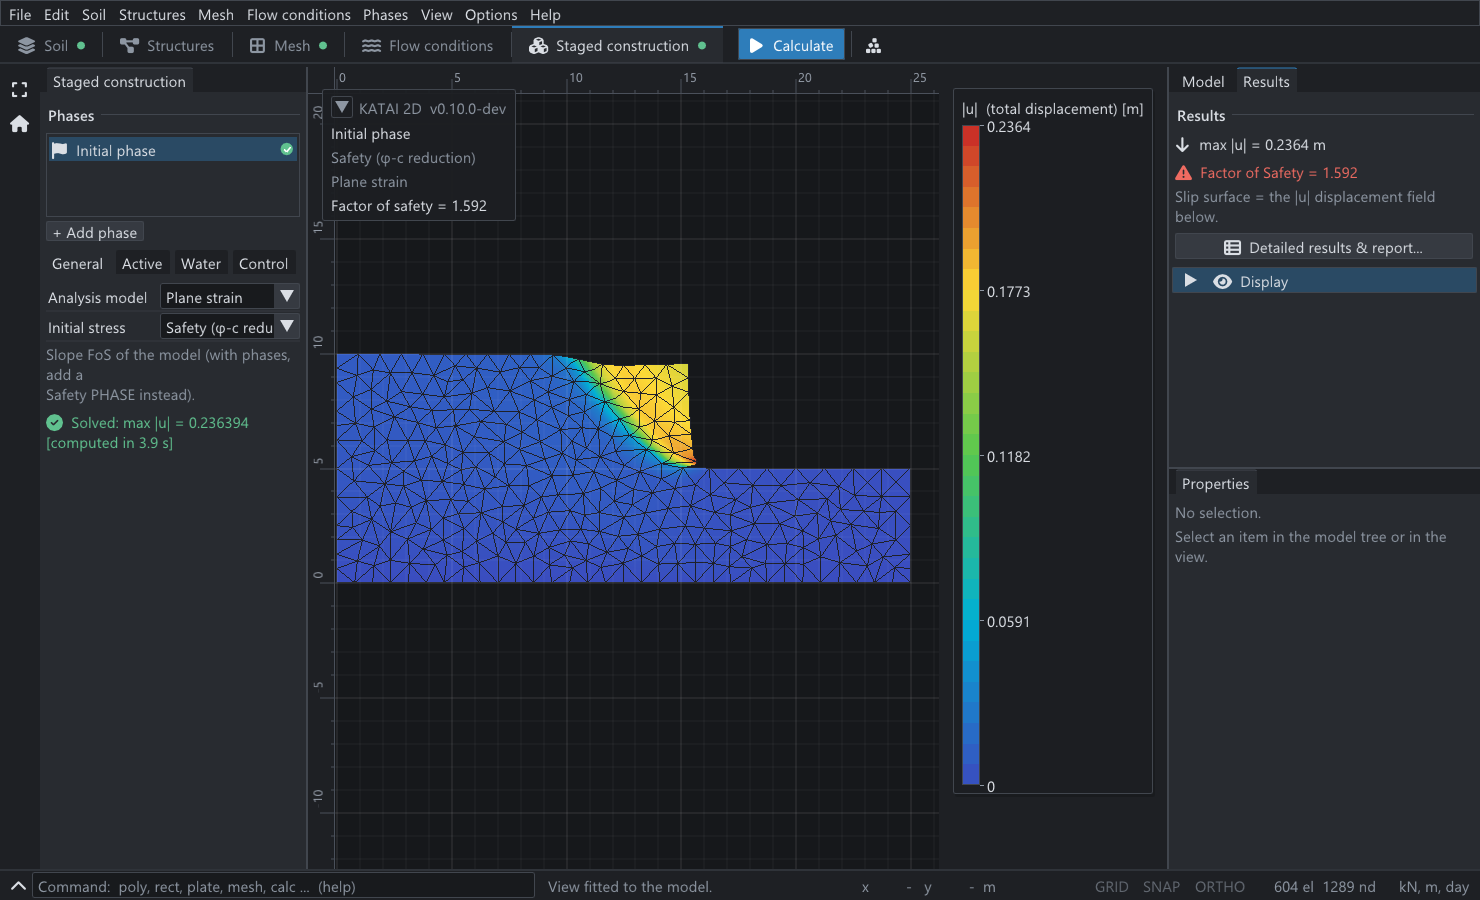Collapse the KATAI 2D info overlay triangle
Viewport: 1480px width, 900px height.
click(x=342, y=108)
